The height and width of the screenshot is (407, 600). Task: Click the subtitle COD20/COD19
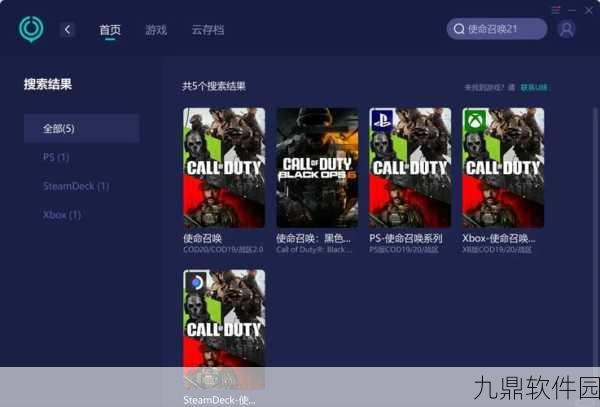click(x=223, y=249)
